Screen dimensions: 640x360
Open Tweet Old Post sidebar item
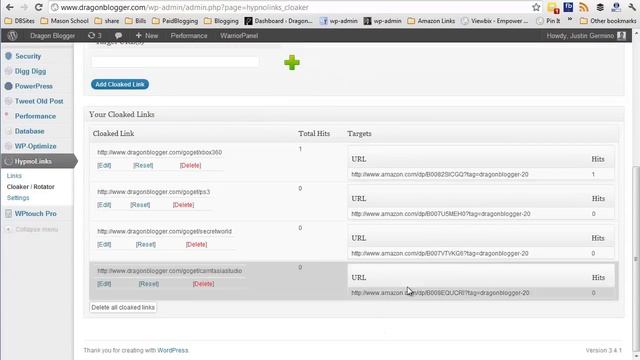pyautogui.click(x=39, y=101)
